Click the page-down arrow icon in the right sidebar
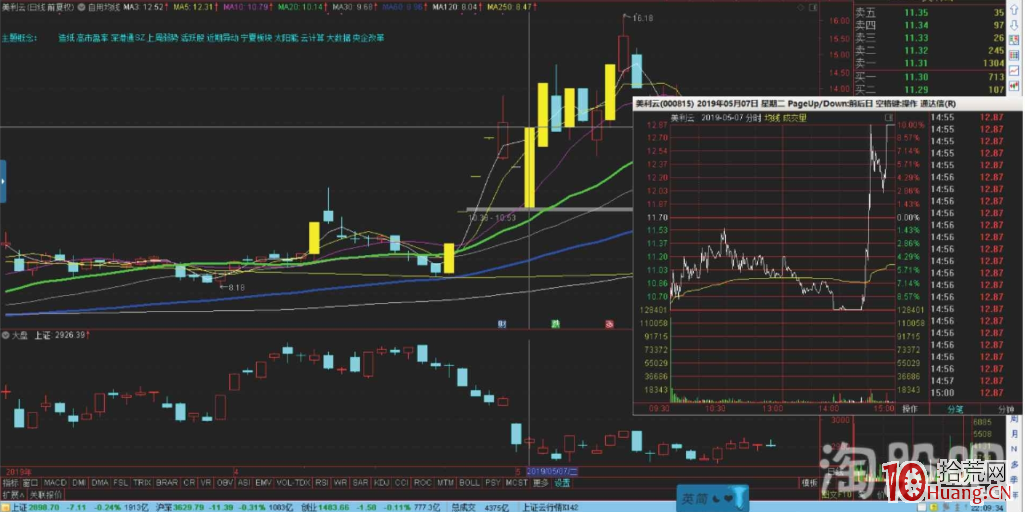 pos(1014,25)
